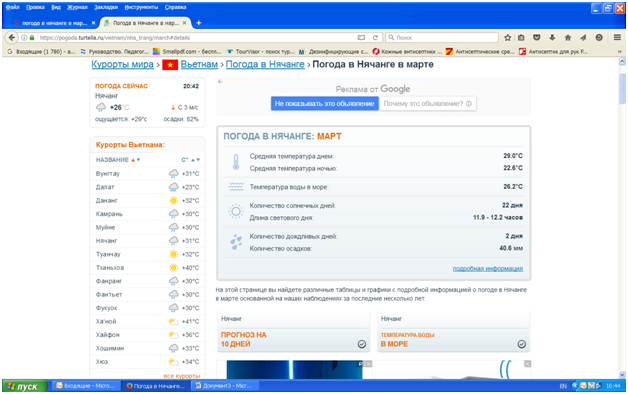Screen dimensions: 628x394
Task: Click the 'Почему это объявление?' button
Action: (x=428, y=104)
